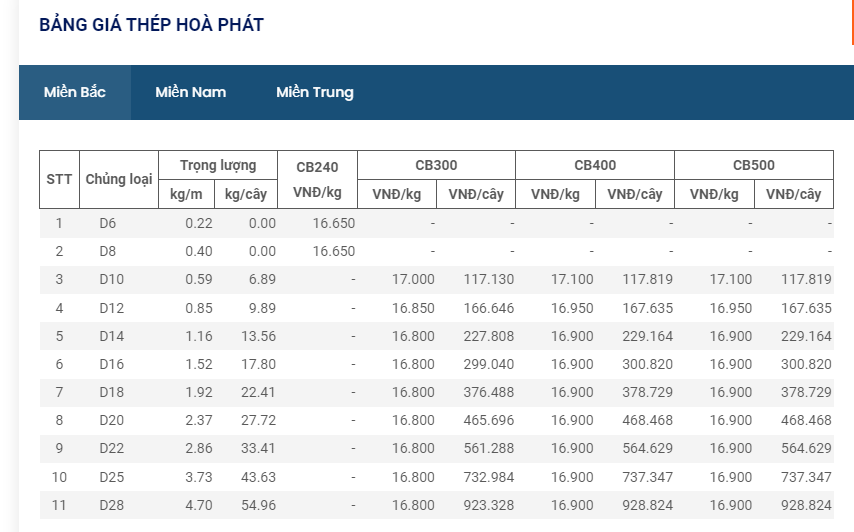
Task: Click the 376.488 price cell
Action: (489, 392)
